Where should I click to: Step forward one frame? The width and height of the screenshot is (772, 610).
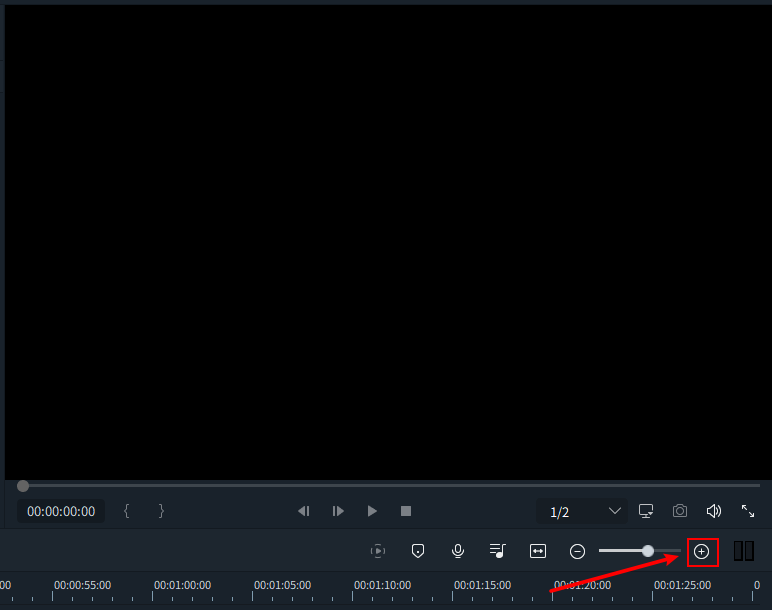click(x=338, y=511)
